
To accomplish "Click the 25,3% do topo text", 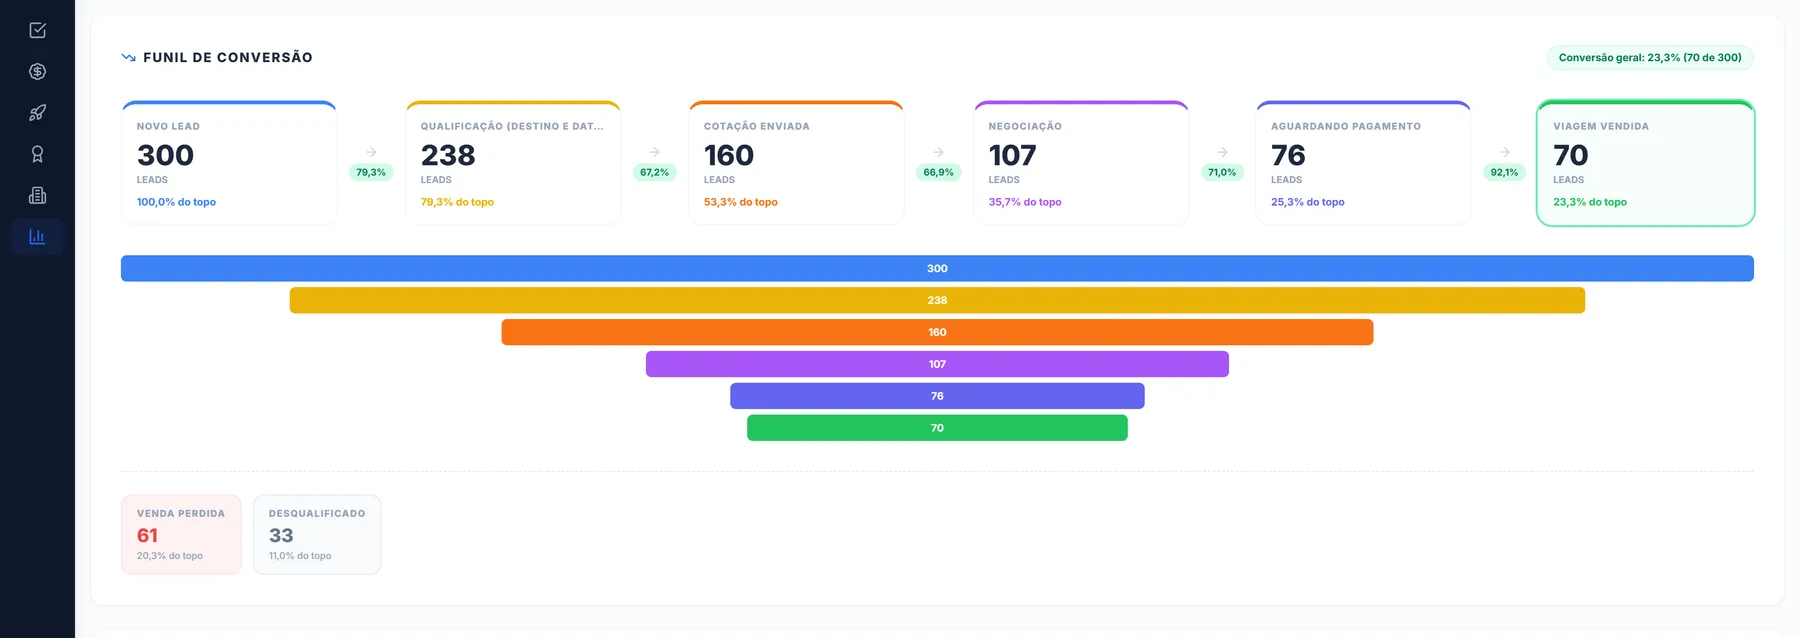I will click(1307, 202).
